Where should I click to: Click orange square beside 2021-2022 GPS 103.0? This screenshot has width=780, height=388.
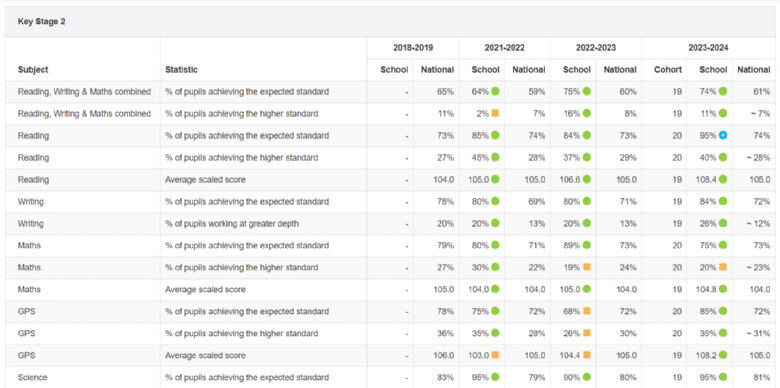pyautogui.click(x=495, y=355)
